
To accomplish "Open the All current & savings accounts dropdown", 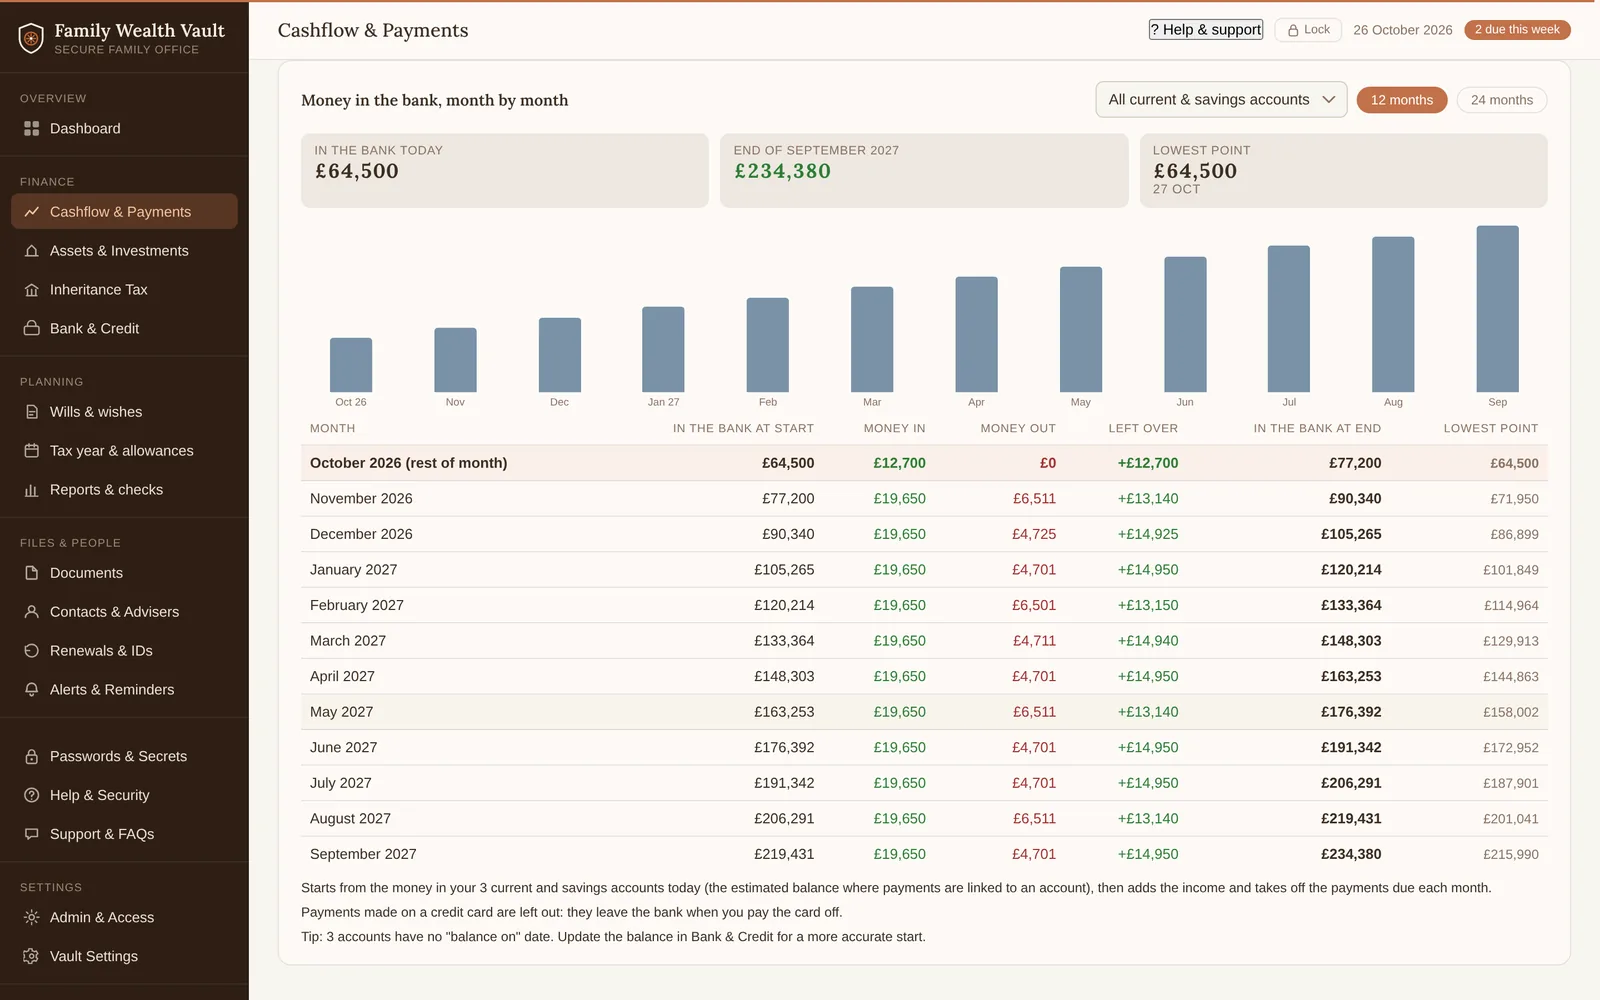I will [x=1221, y=100].
